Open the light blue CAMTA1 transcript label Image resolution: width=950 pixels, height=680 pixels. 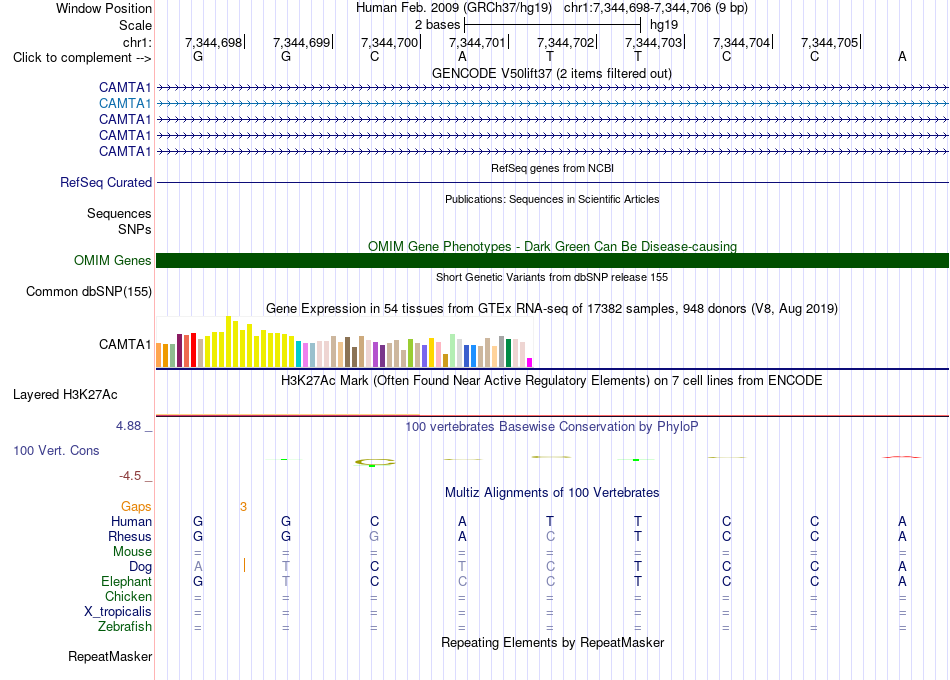pyautogui.click(x=125, y=103)
